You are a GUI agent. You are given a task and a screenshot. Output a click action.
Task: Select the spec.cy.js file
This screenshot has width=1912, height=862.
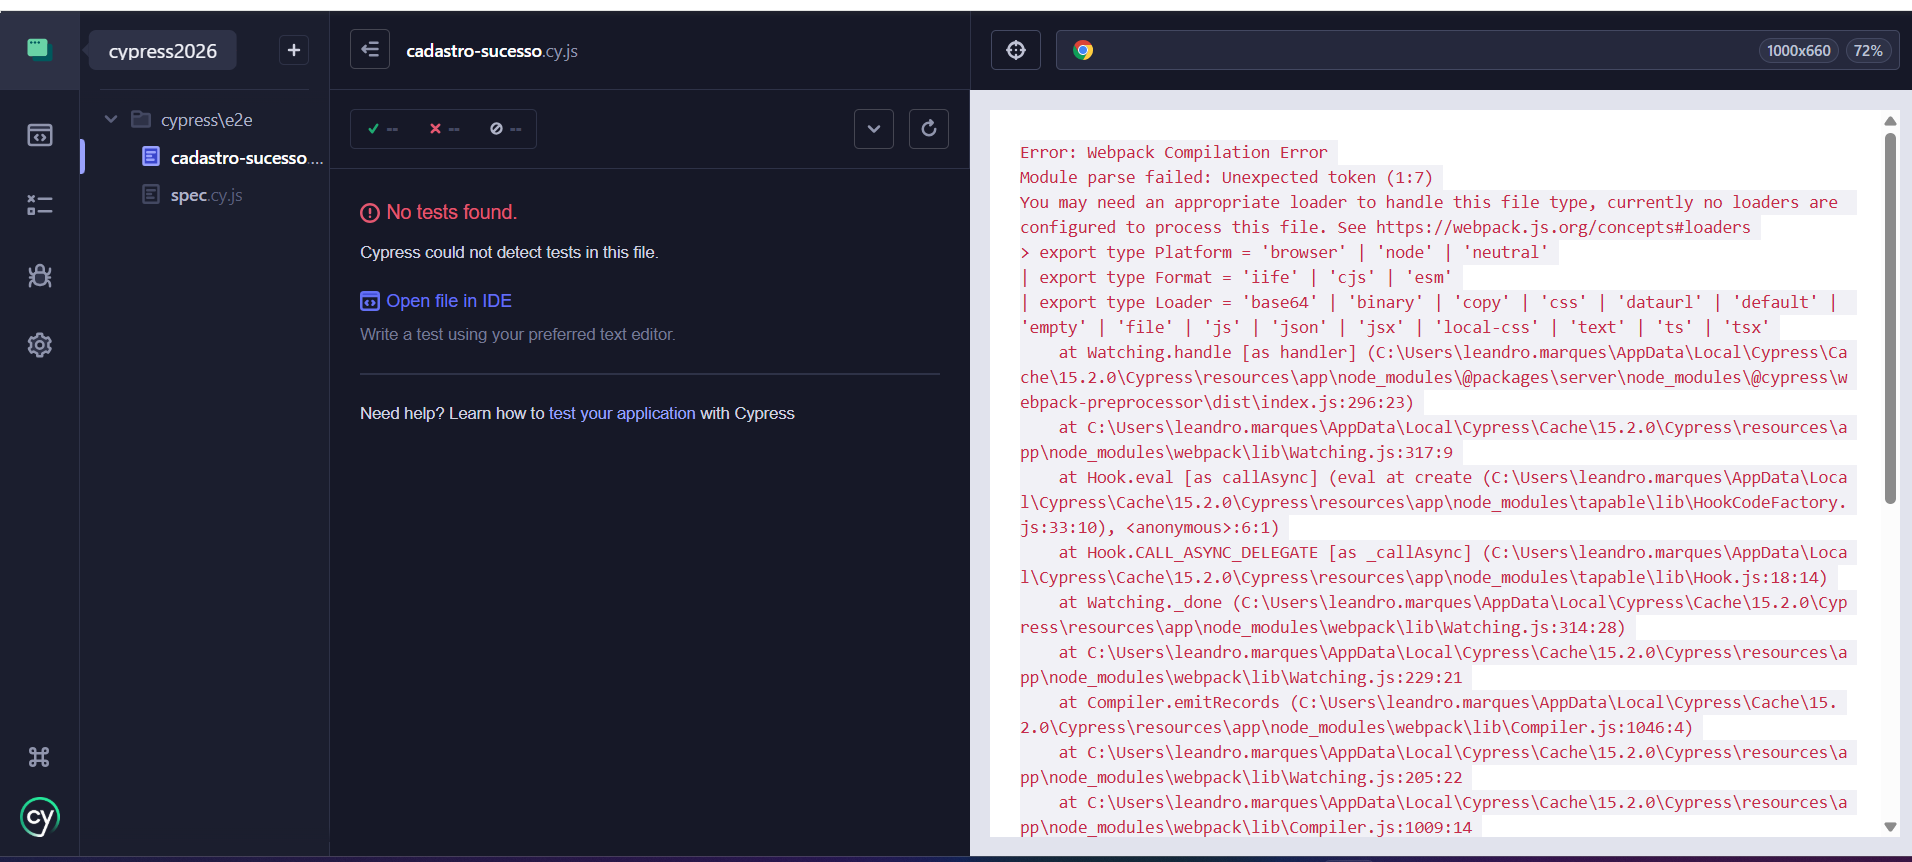tap(206, 195)
